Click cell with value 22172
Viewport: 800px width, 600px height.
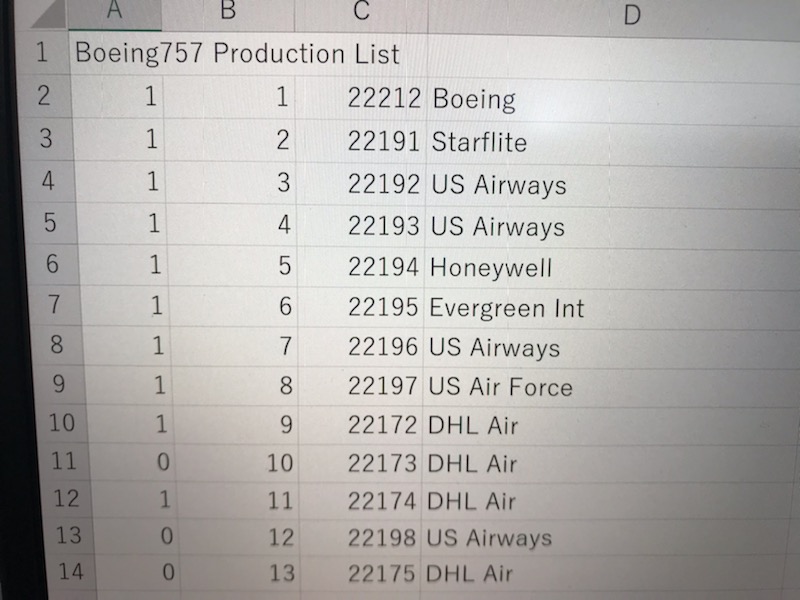coord(359,424)
